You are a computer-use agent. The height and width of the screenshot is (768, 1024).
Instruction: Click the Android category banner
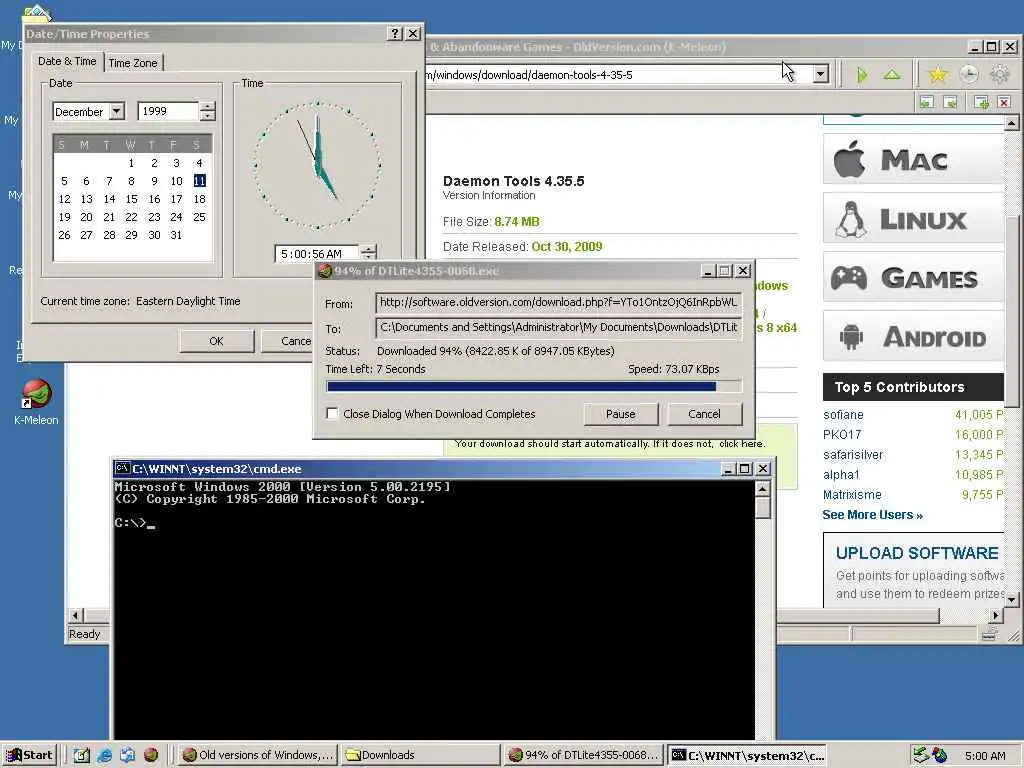click(x=913, y=336)
